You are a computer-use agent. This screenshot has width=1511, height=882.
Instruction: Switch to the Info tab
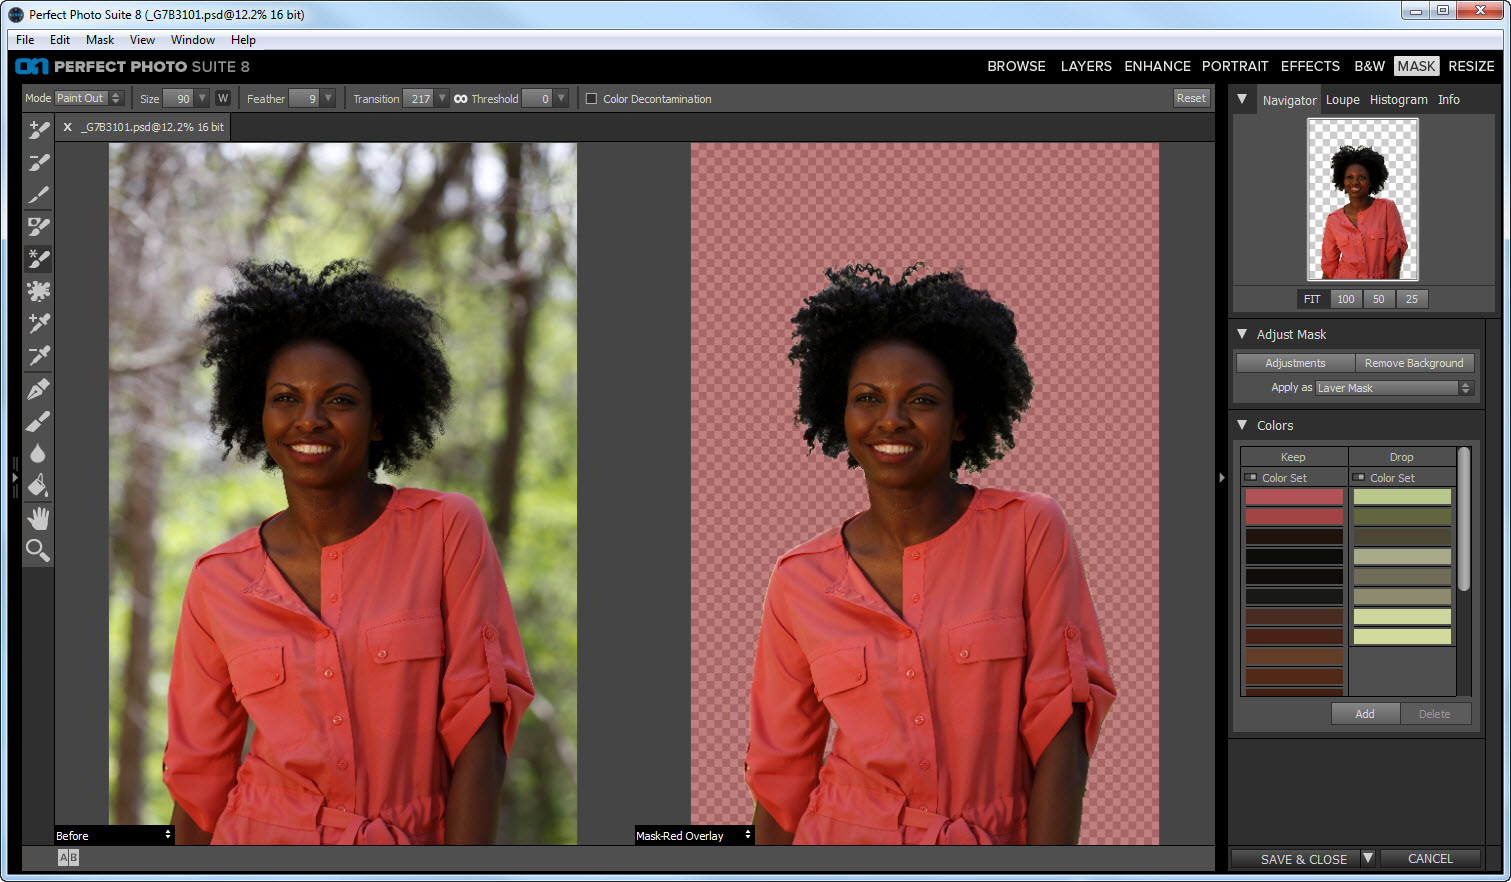[1448, 100]
